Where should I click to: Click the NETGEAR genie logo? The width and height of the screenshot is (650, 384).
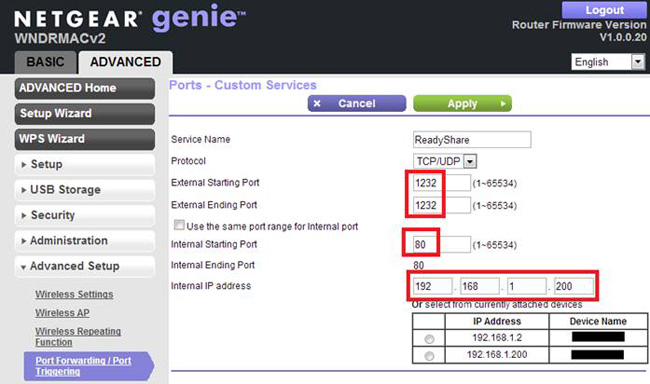(x=129, y=19)
